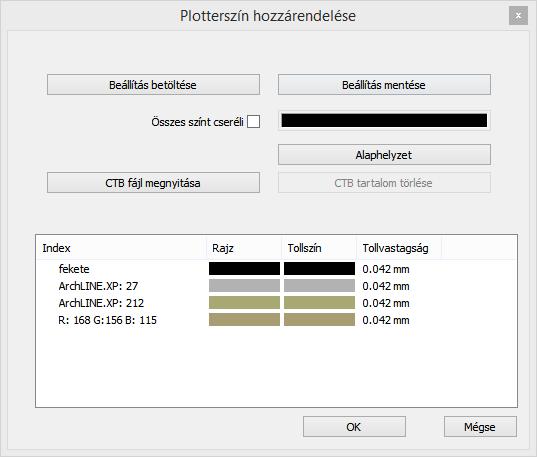Change the Tollszín swatch for fekete
537x457 pixels.
click(x=320, y=269)
